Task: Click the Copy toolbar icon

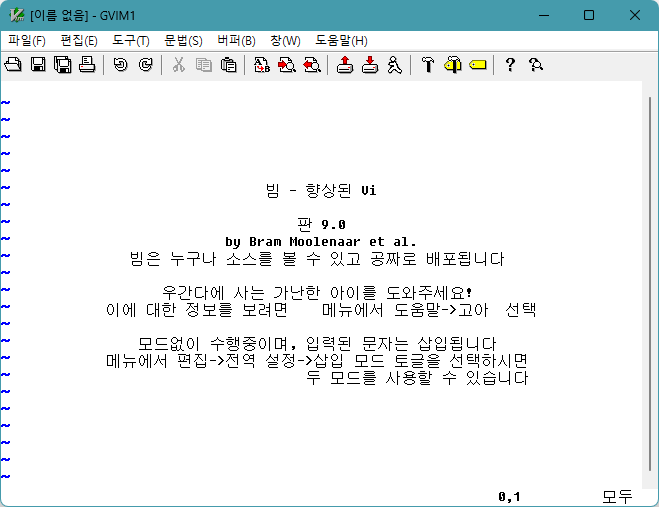Action: click(203, 65)
